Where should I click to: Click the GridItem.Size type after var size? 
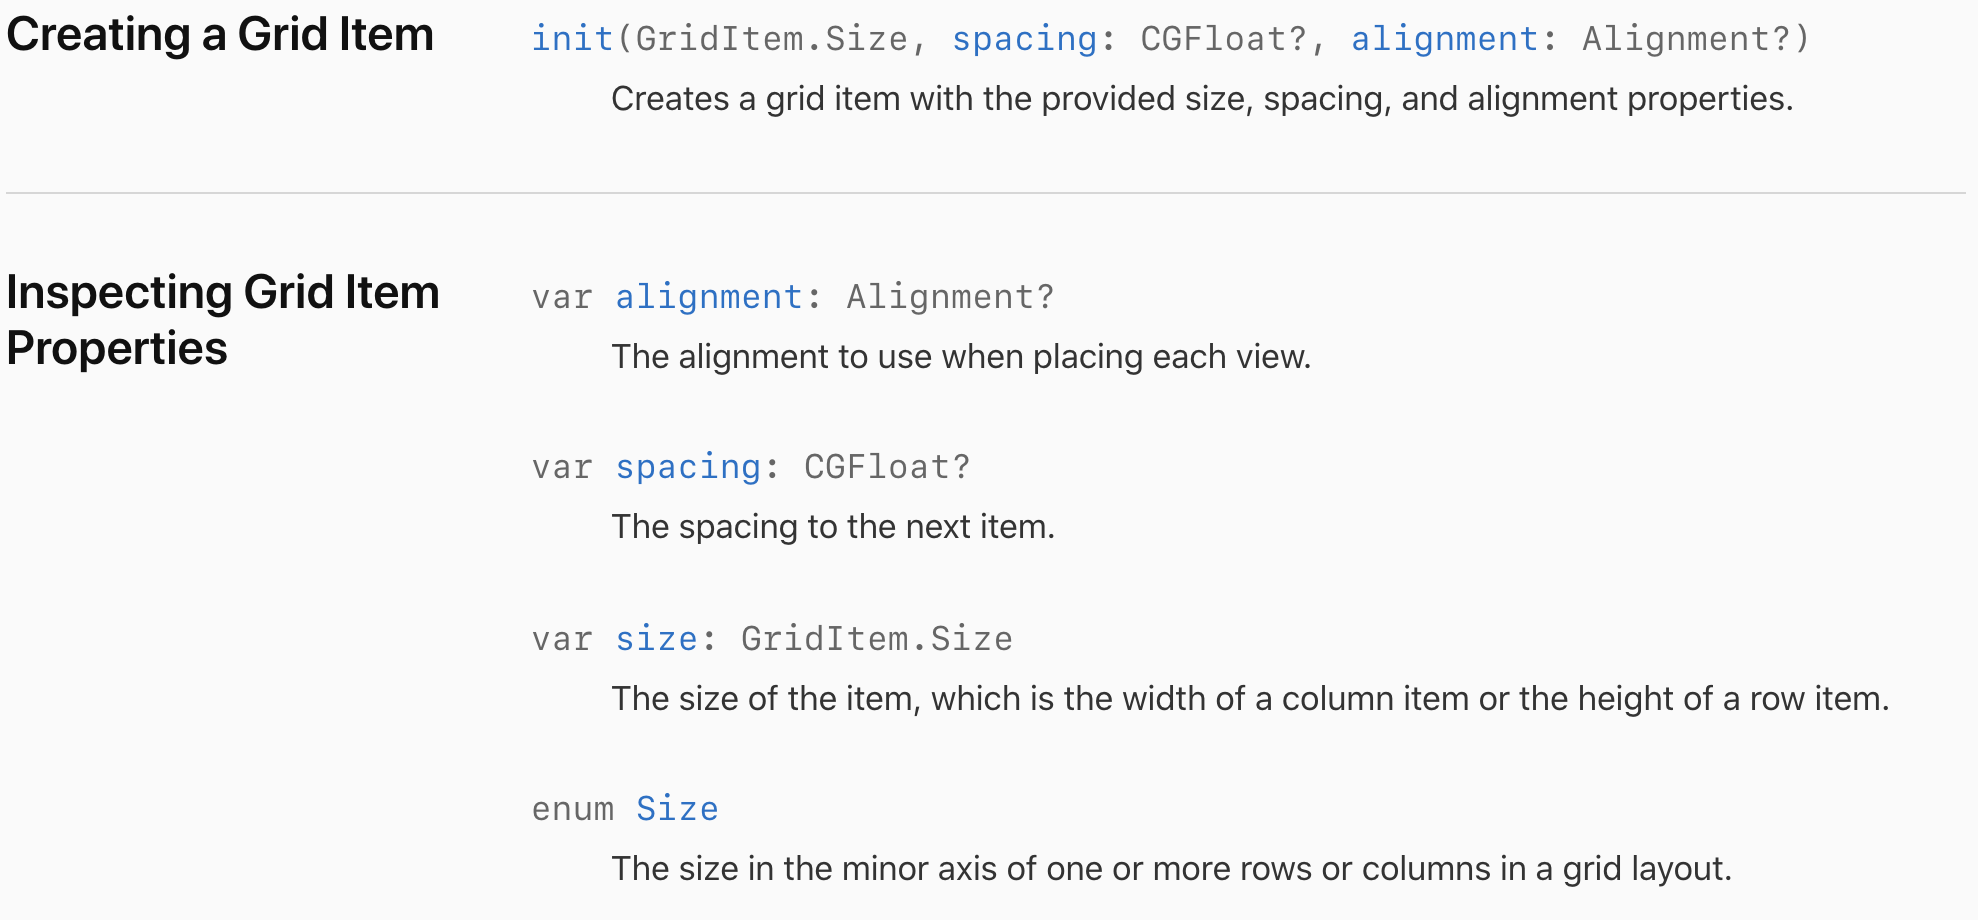(x=876, y=639)
